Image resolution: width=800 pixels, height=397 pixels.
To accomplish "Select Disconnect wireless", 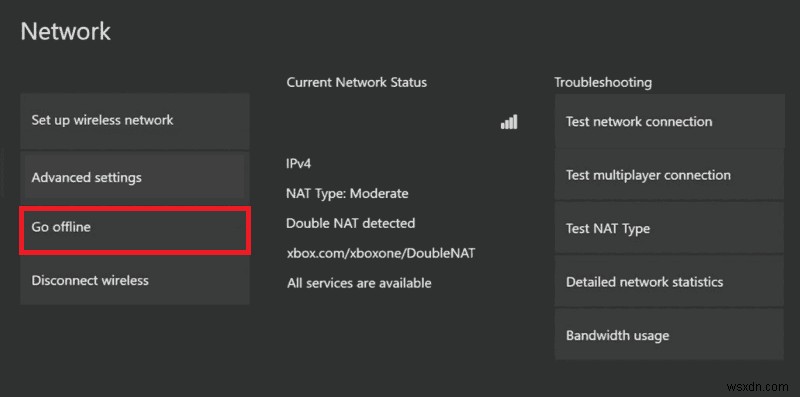I will click(x=135, y=280).
